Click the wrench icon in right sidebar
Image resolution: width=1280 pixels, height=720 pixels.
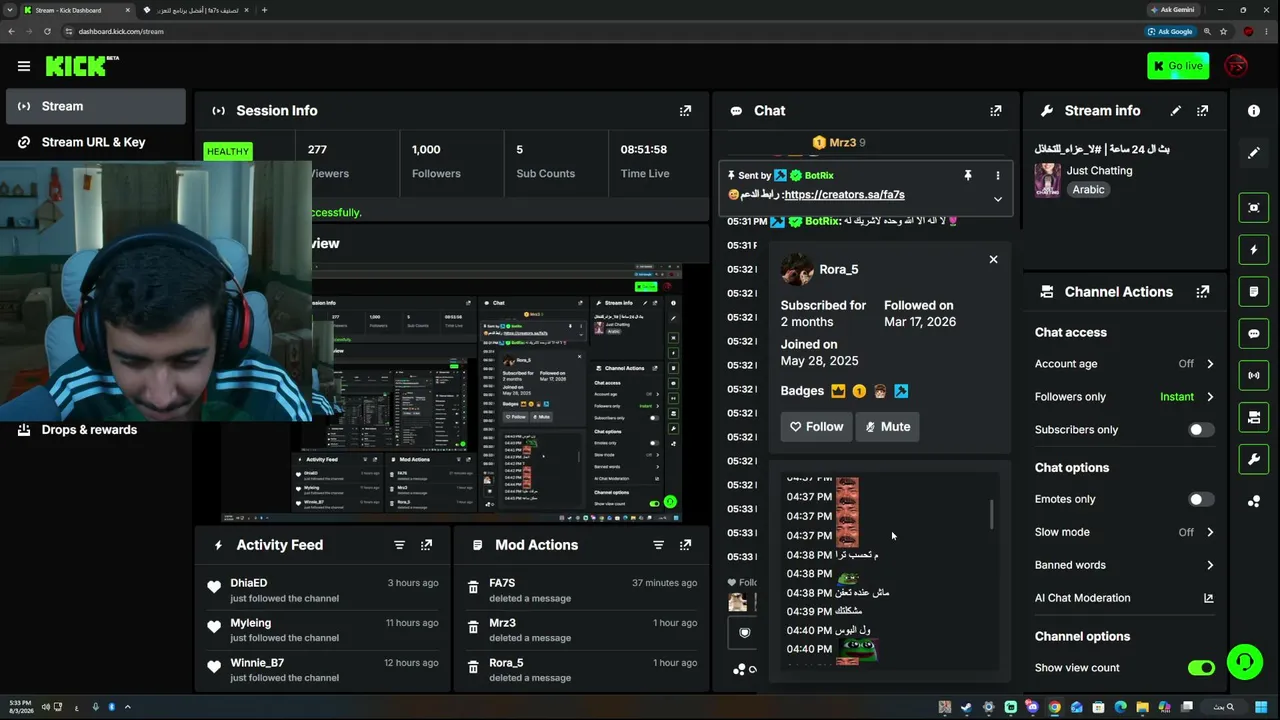(x=1254, y=460)
